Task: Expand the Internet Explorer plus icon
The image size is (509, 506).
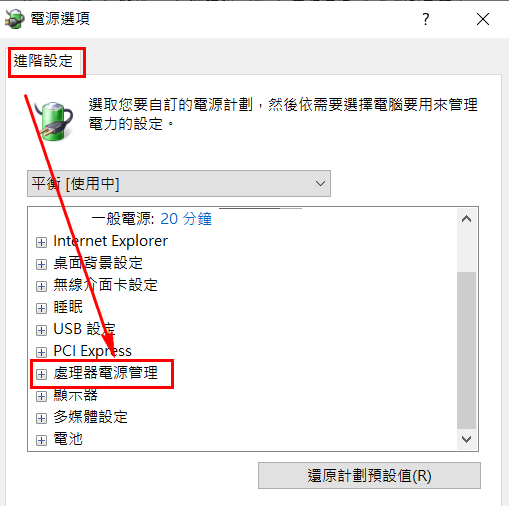Action: [41, 242]
